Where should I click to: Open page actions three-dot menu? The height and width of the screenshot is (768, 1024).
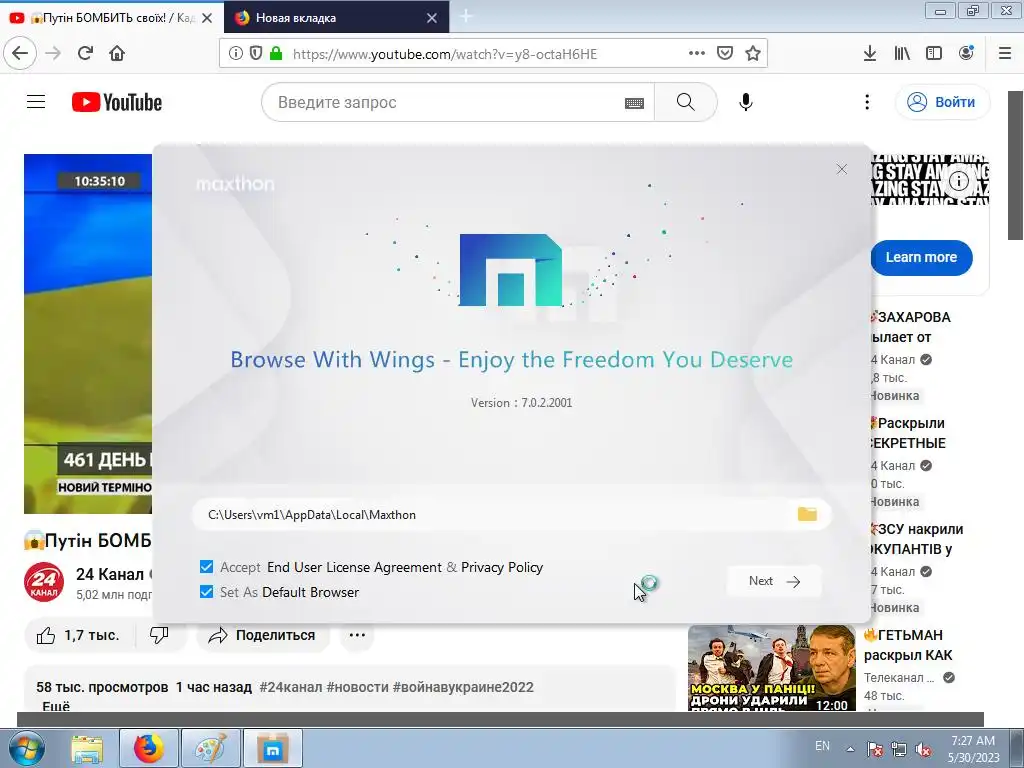coord(697,53)
